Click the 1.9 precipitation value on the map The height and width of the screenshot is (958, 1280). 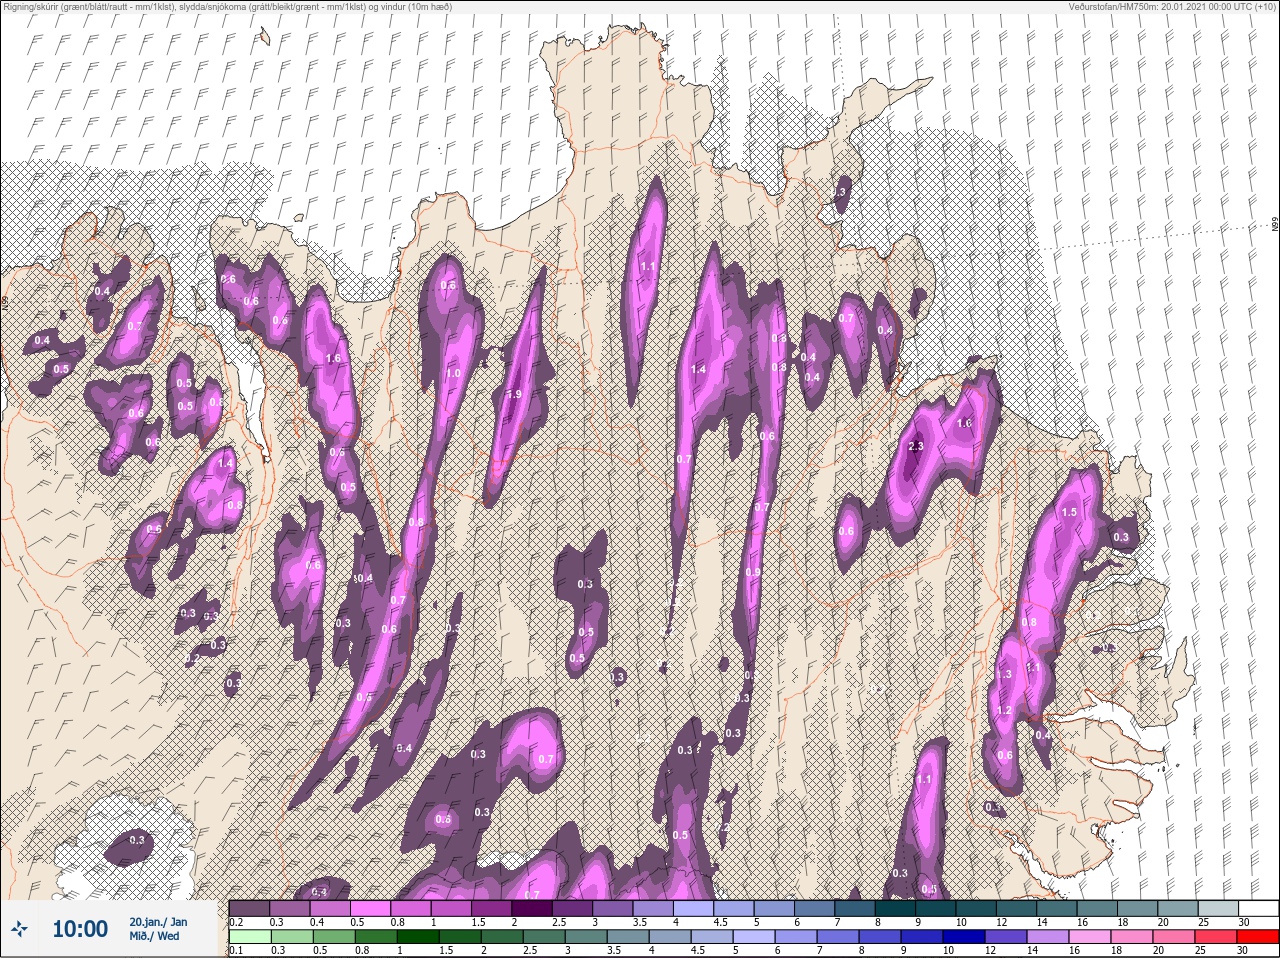click(x=514, y=394)
